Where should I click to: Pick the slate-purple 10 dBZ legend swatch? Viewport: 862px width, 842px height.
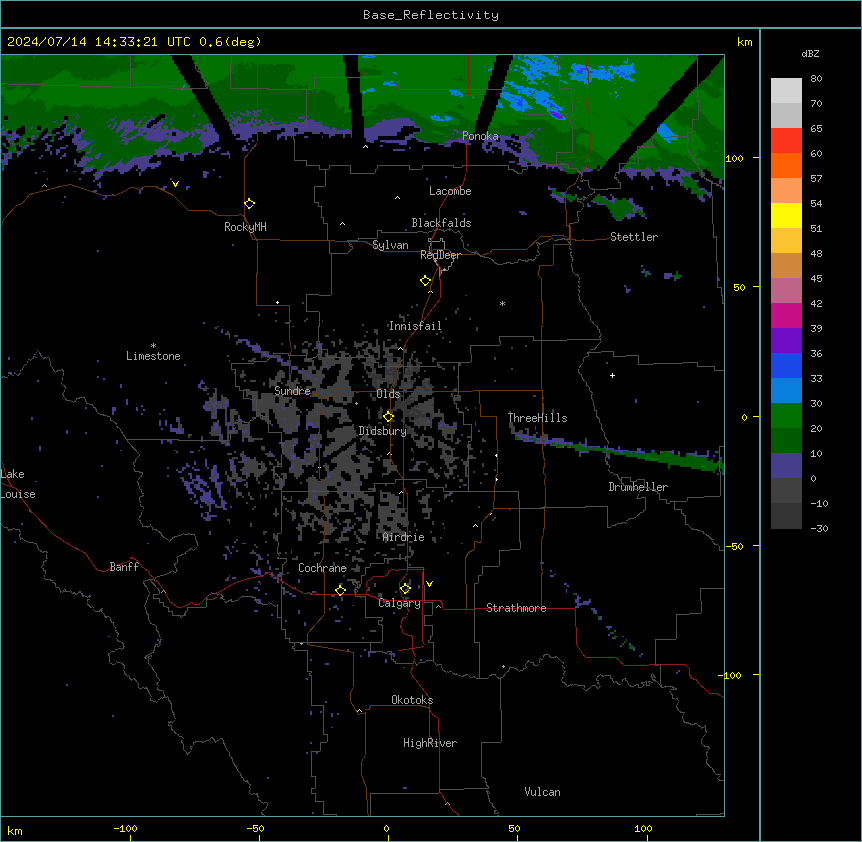coord(786,466)
